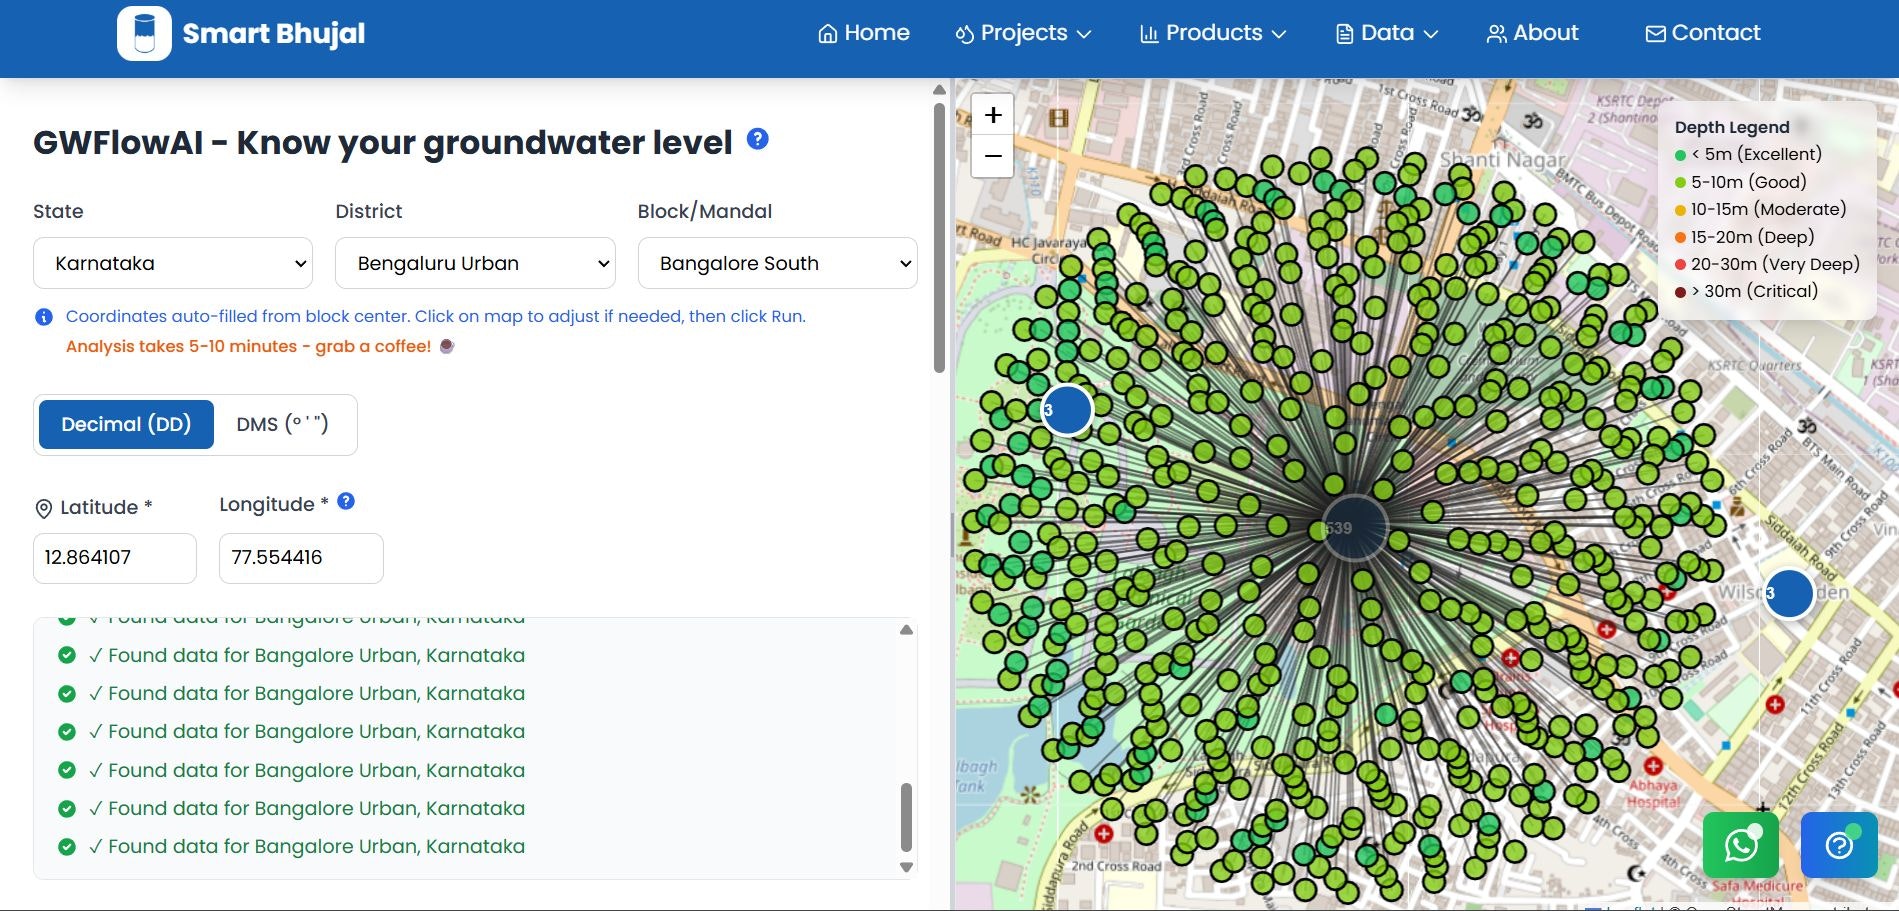This screenshot has width=1899, height=911.
Task: Click the GWFlowAI title help icon
Action: click(758, 139)
